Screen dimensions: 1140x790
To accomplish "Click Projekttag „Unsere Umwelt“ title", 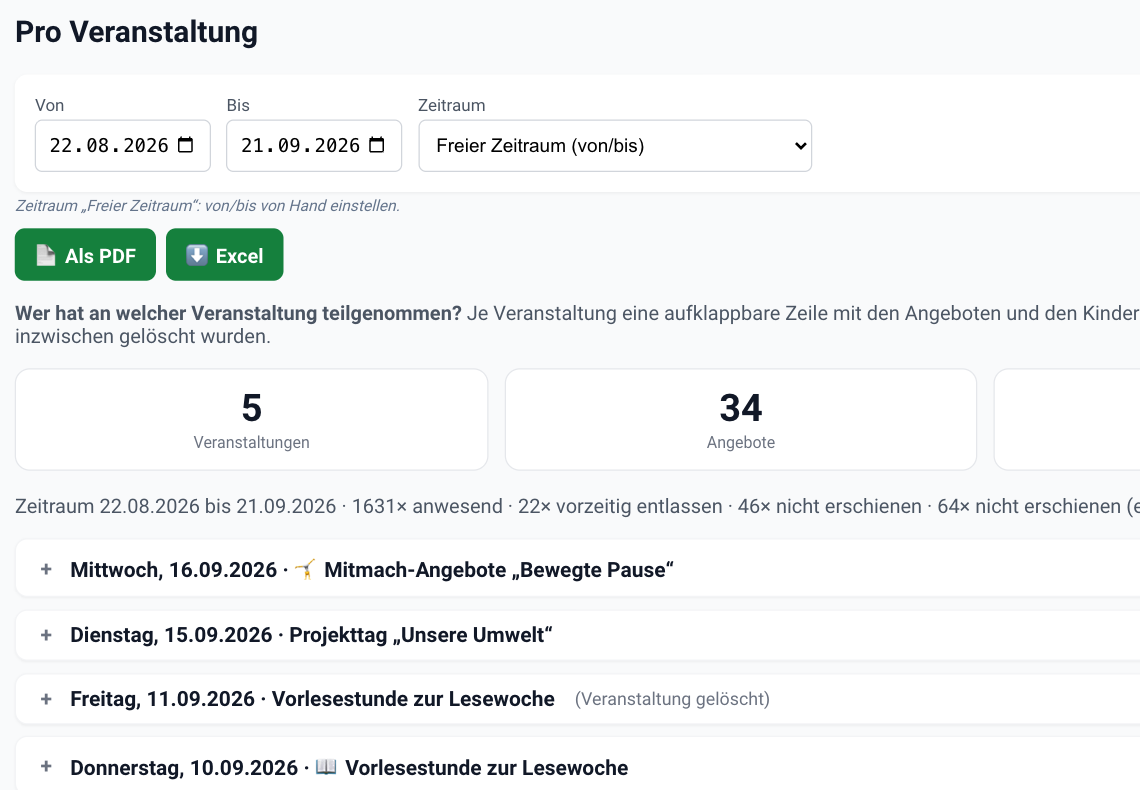I will point(421,634).
